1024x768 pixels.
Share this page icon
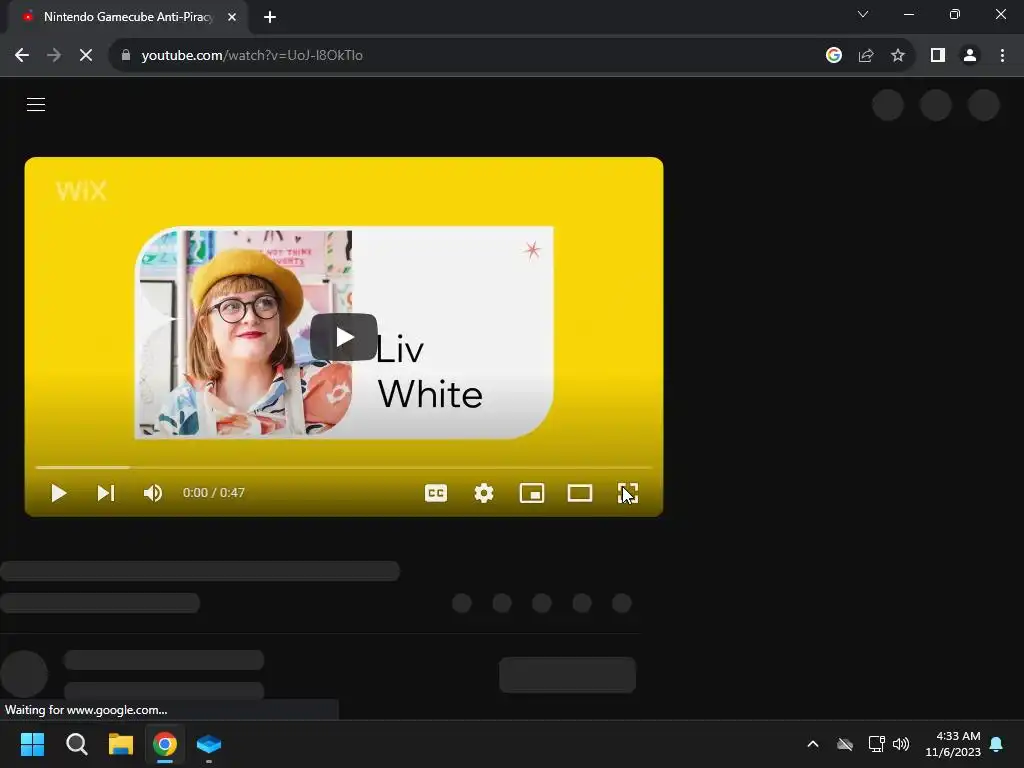866,56
